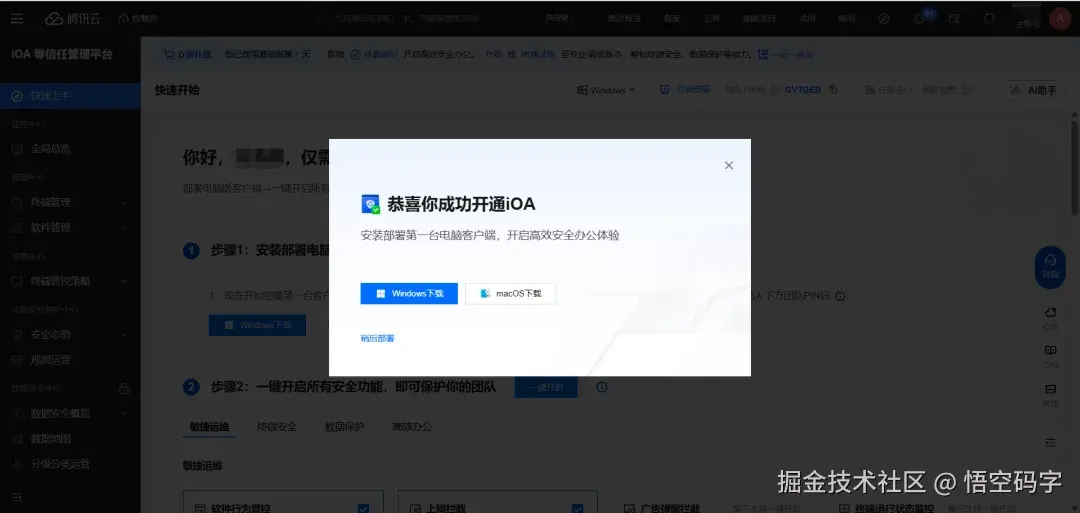
Task: Click the 立即升级 cart link
Action: click(x=187, y=54)
